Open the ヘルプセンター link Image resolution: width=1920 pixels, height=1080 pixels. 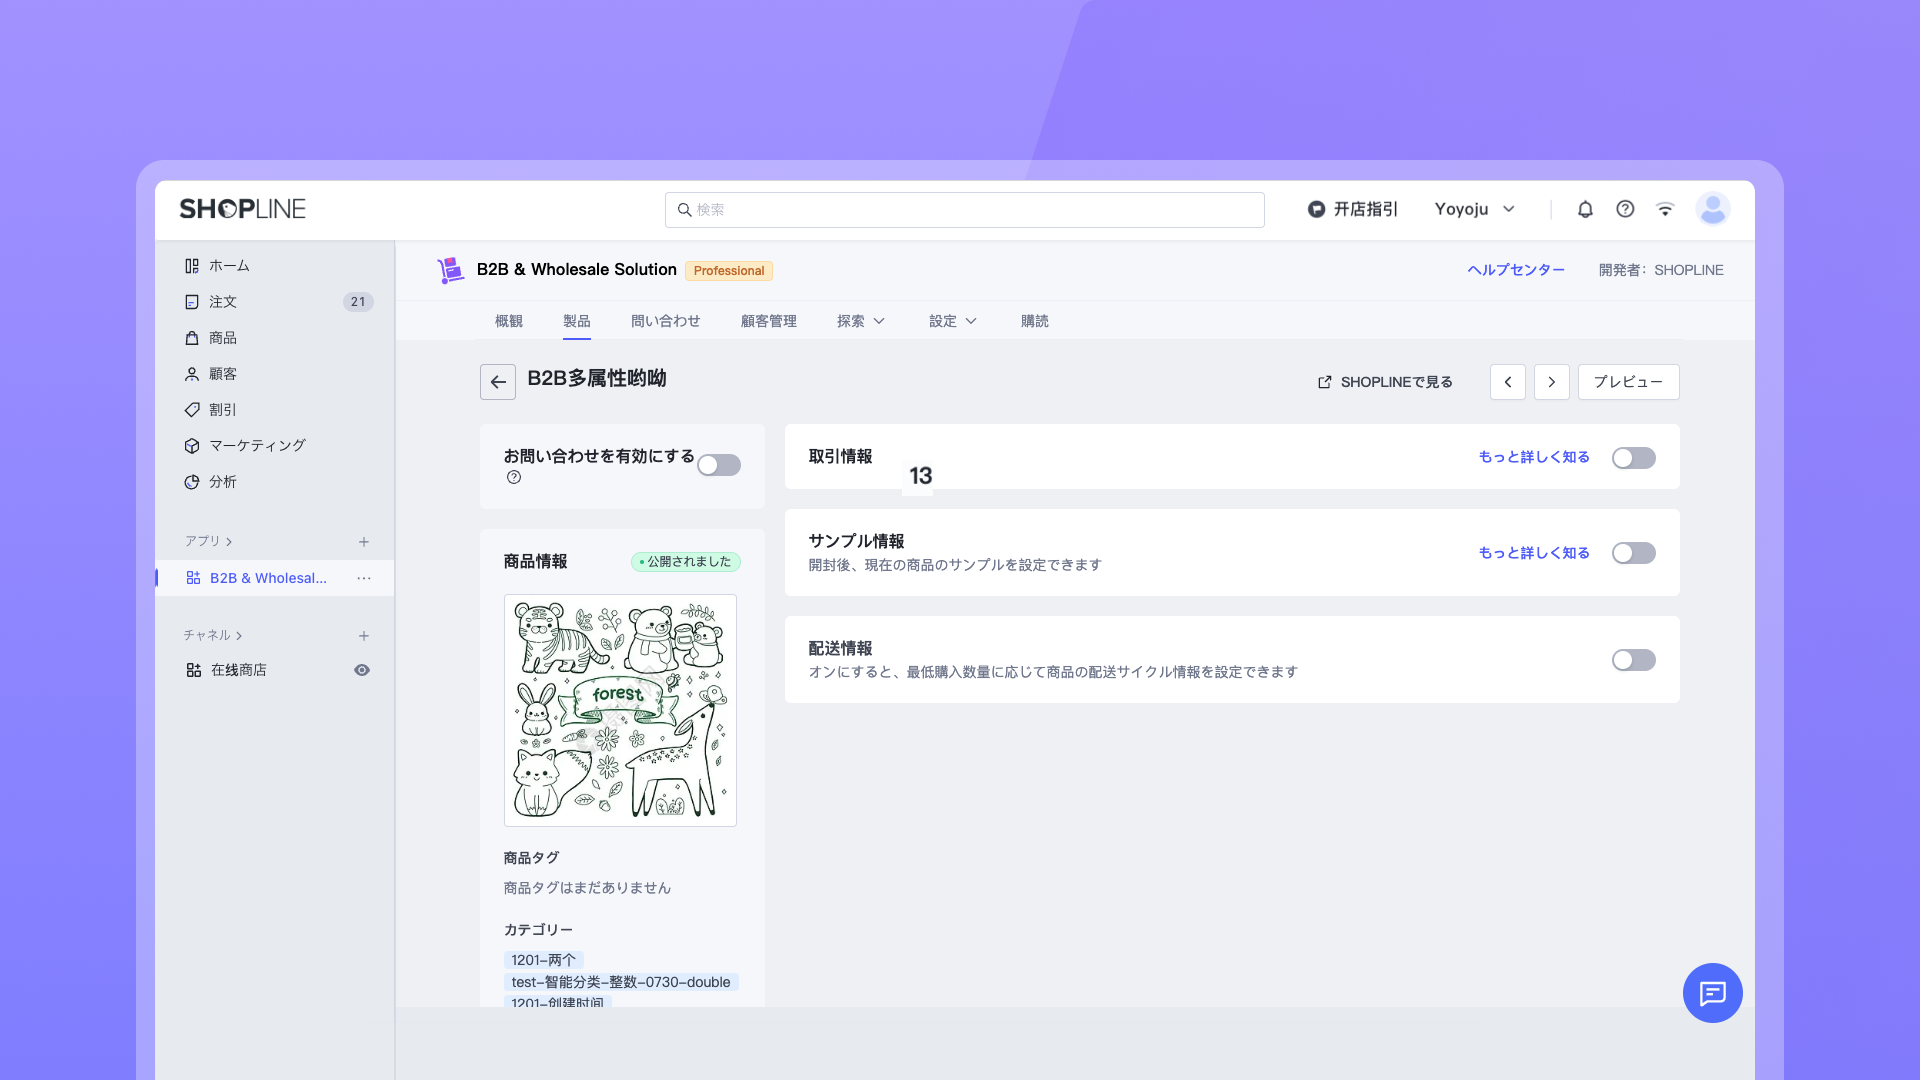point(1515,270)
